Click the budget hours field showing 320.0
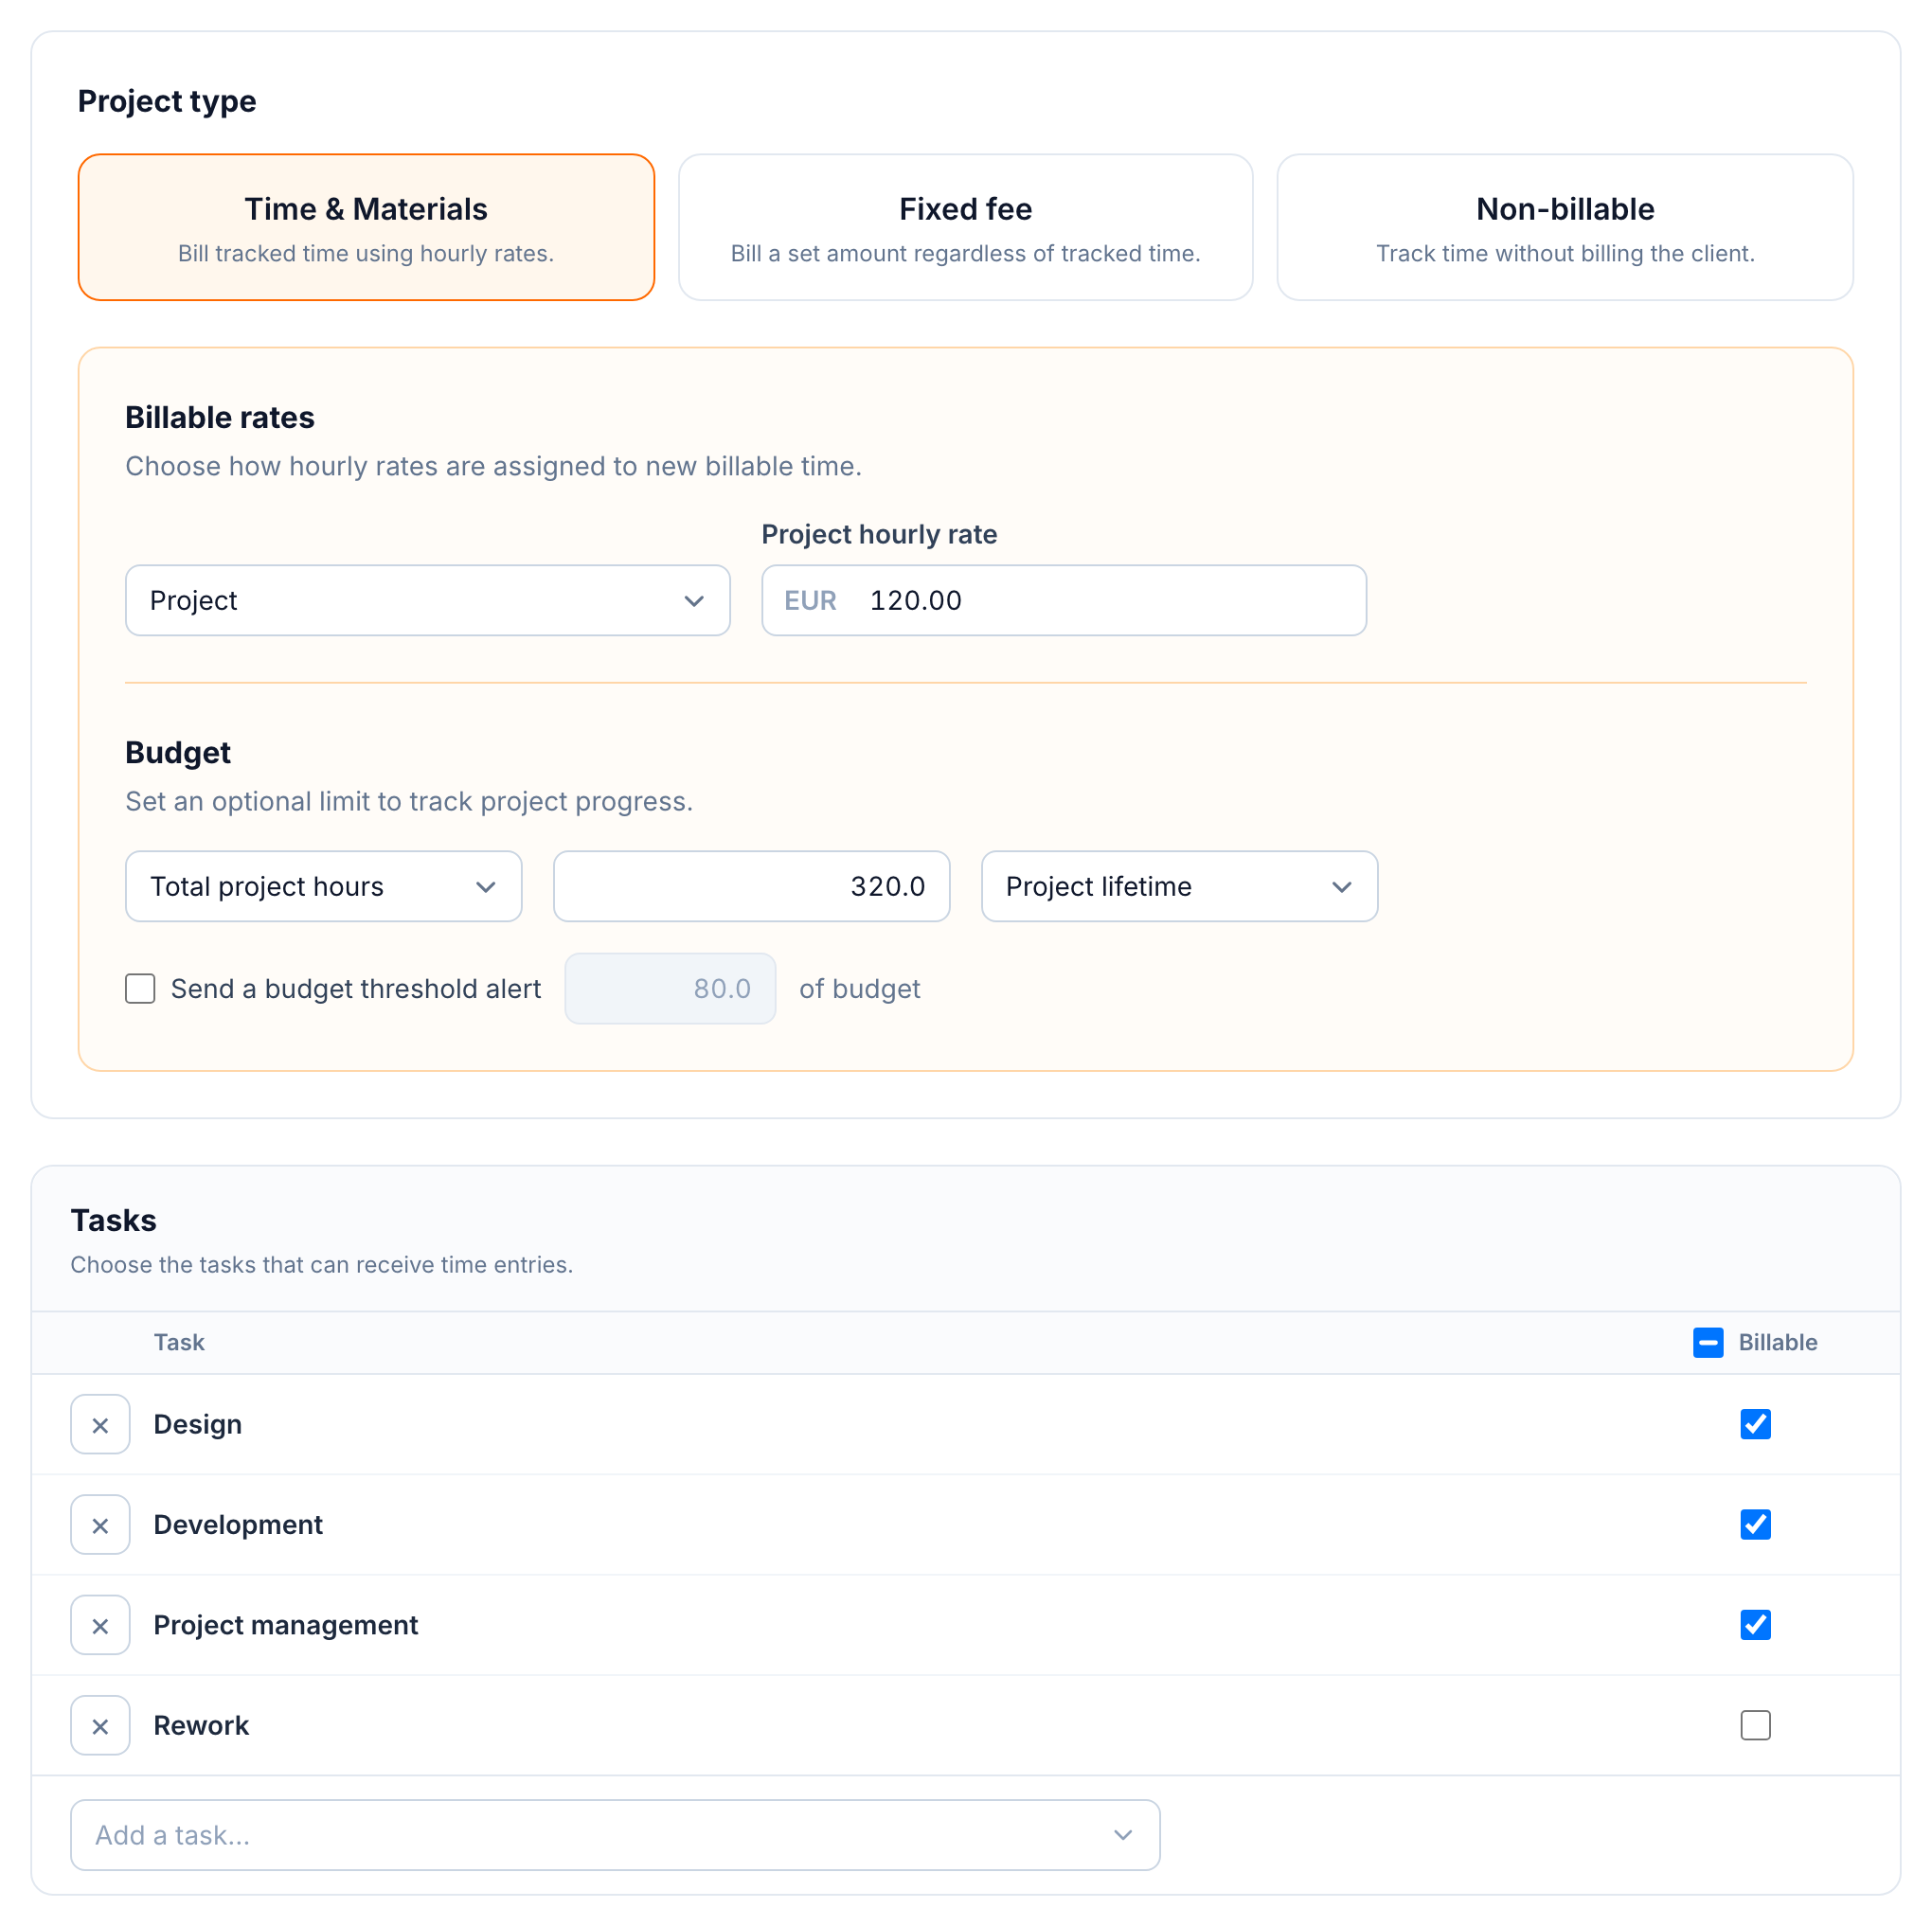 tap(751, 886)
